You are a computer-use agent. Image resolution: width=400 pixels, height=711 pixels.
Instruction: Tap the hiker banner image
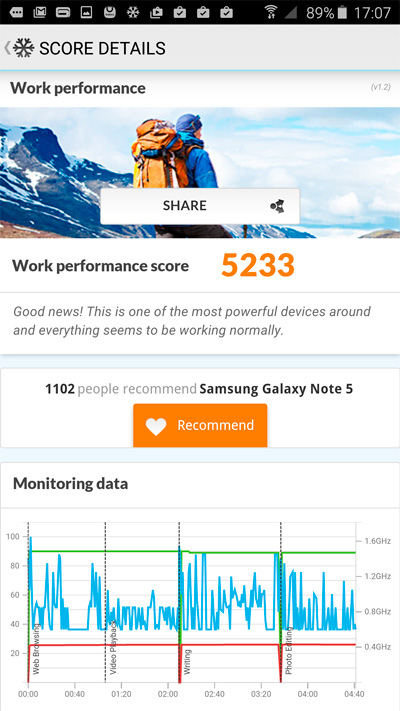tap(200, 172)
